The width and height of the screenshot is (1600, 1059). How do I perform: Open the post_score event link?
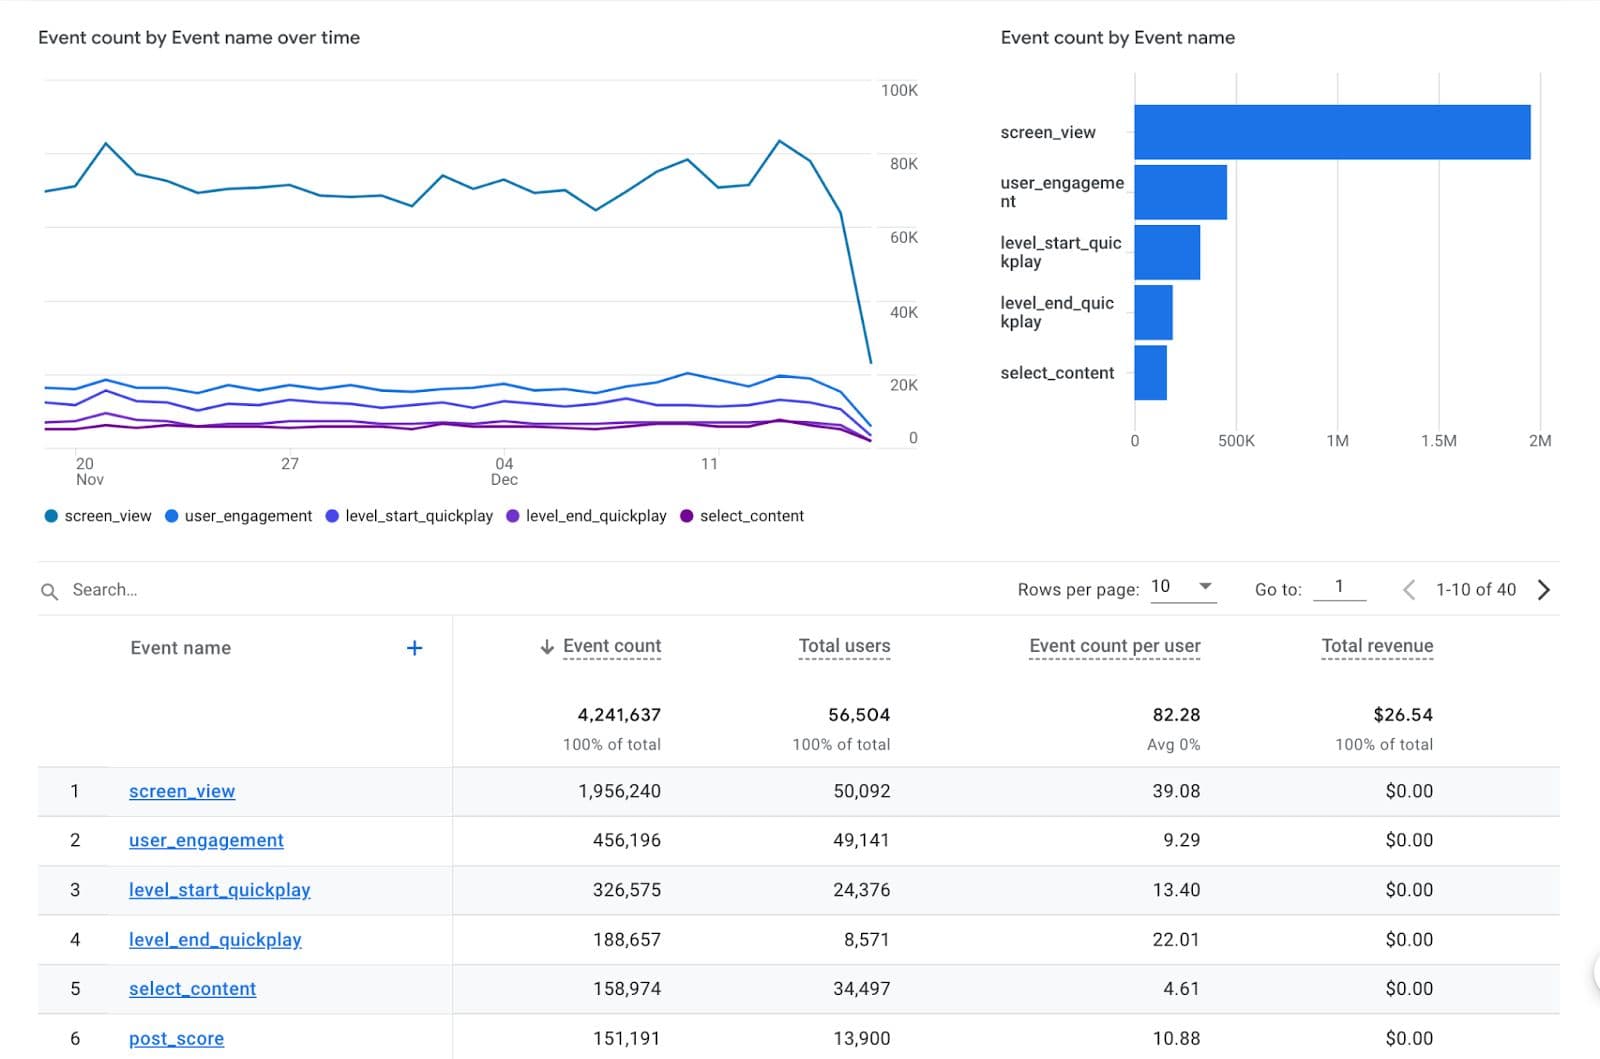pyautogui.click(x=176, y=1039)
